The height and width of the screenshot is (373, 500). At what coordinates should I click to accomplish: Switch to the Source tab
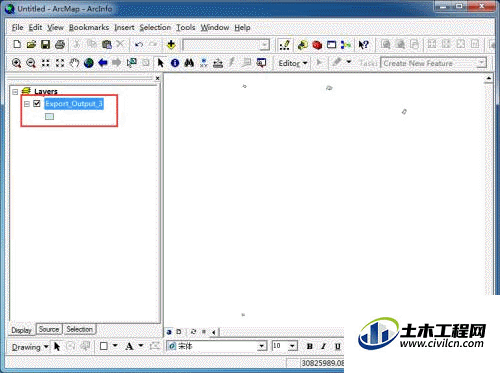[49, 329]
